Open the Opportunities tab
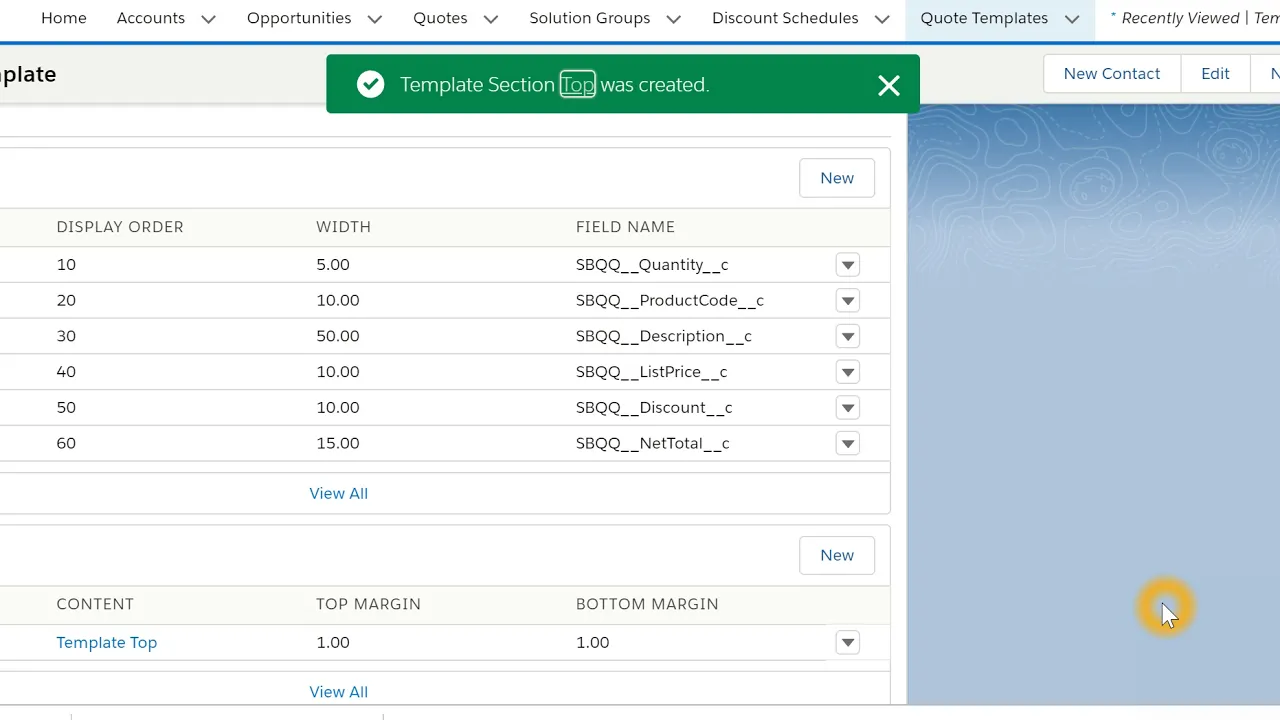Viewport: 1280px width, 720px height. click(299, 18)
